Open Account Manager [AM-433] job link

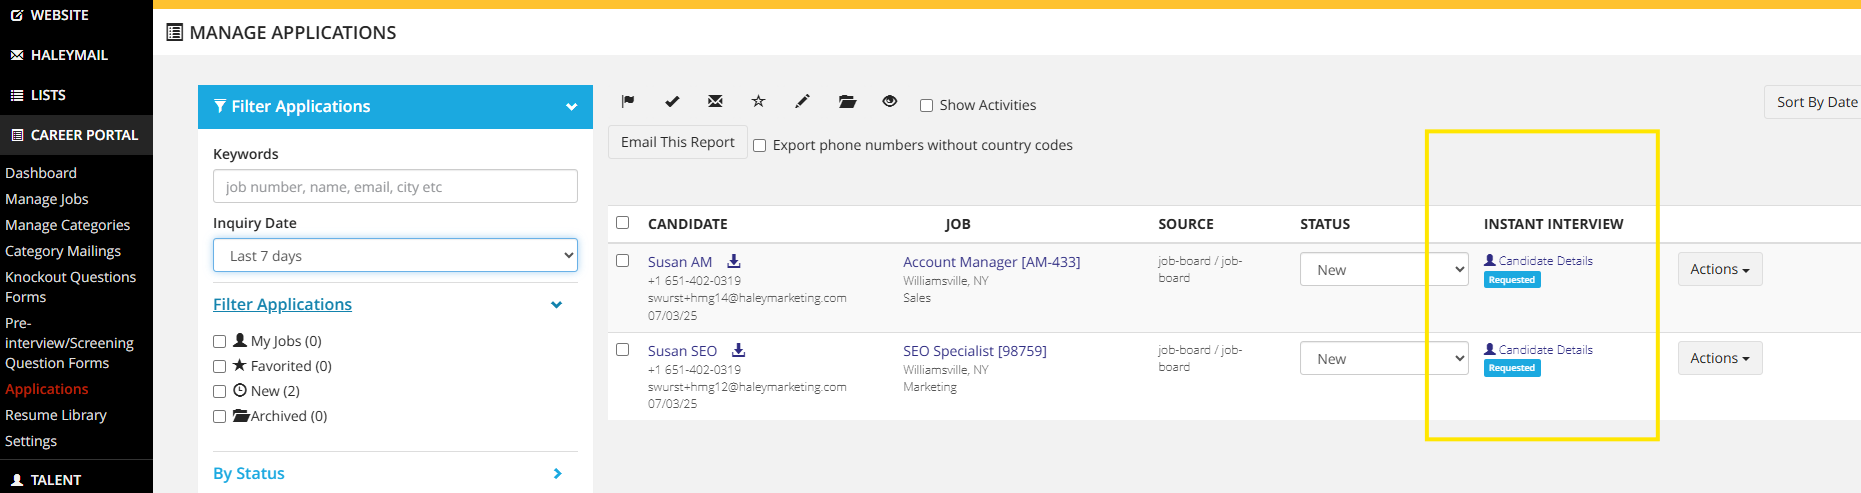click(991, 262)
